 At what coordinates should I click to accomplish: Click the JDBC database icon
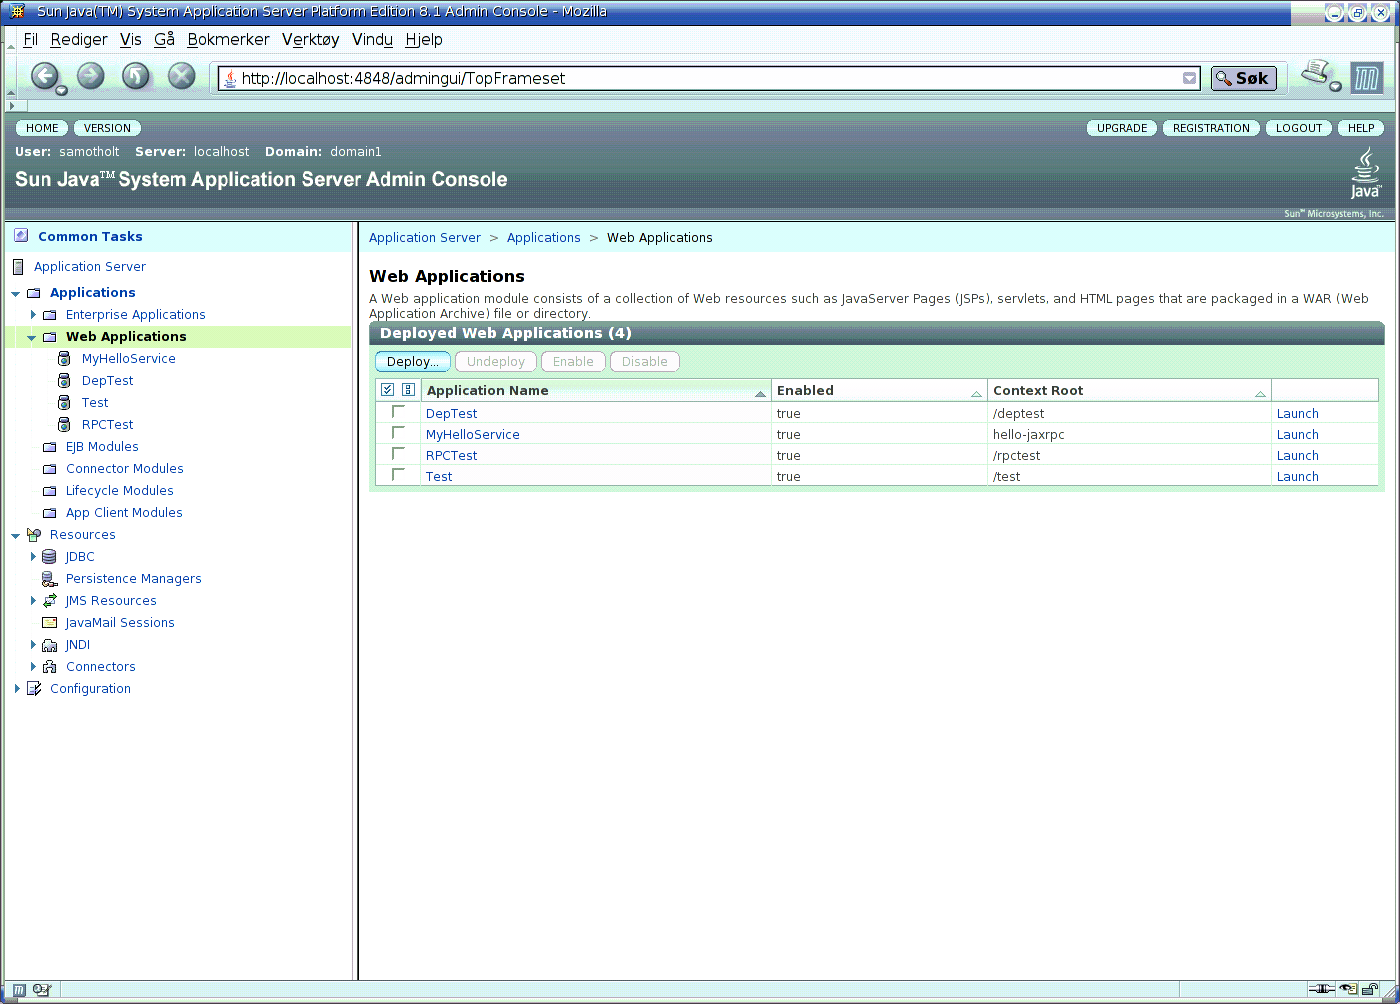pyautogui.click(x=50, y=557)
